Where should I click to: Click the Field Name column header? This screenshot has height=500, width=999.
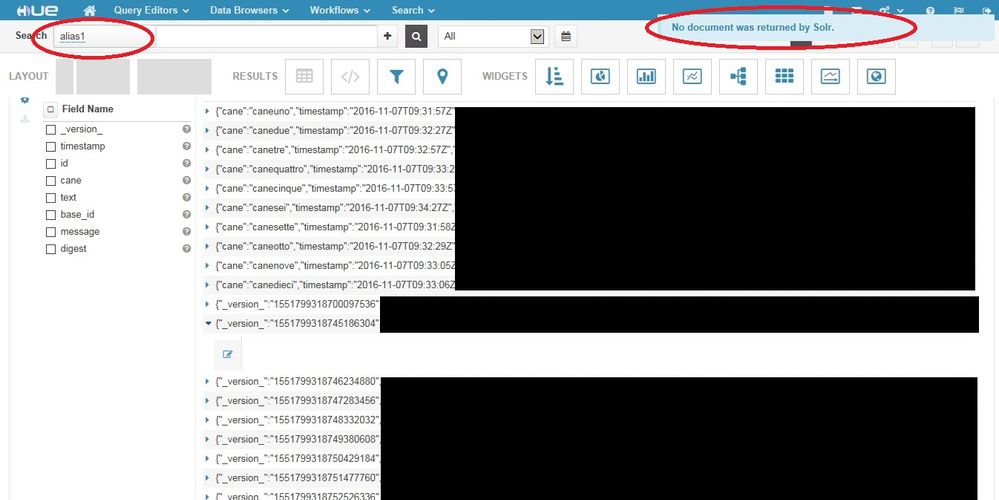(87, 109)
